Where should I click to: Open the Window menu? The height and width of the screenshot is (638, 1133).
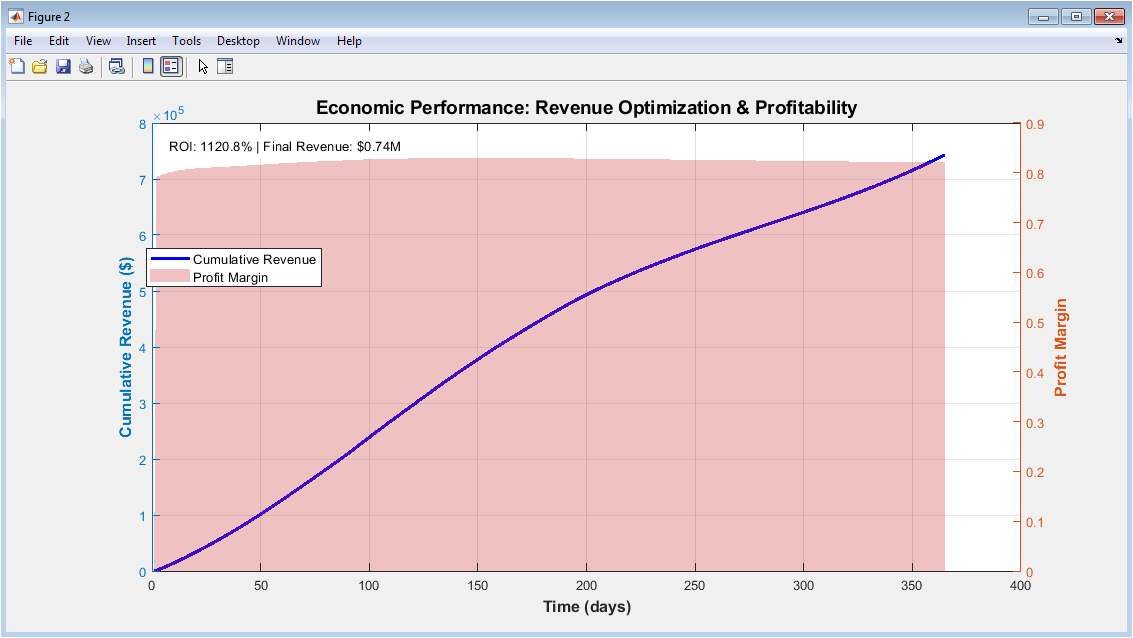point(298,41)
